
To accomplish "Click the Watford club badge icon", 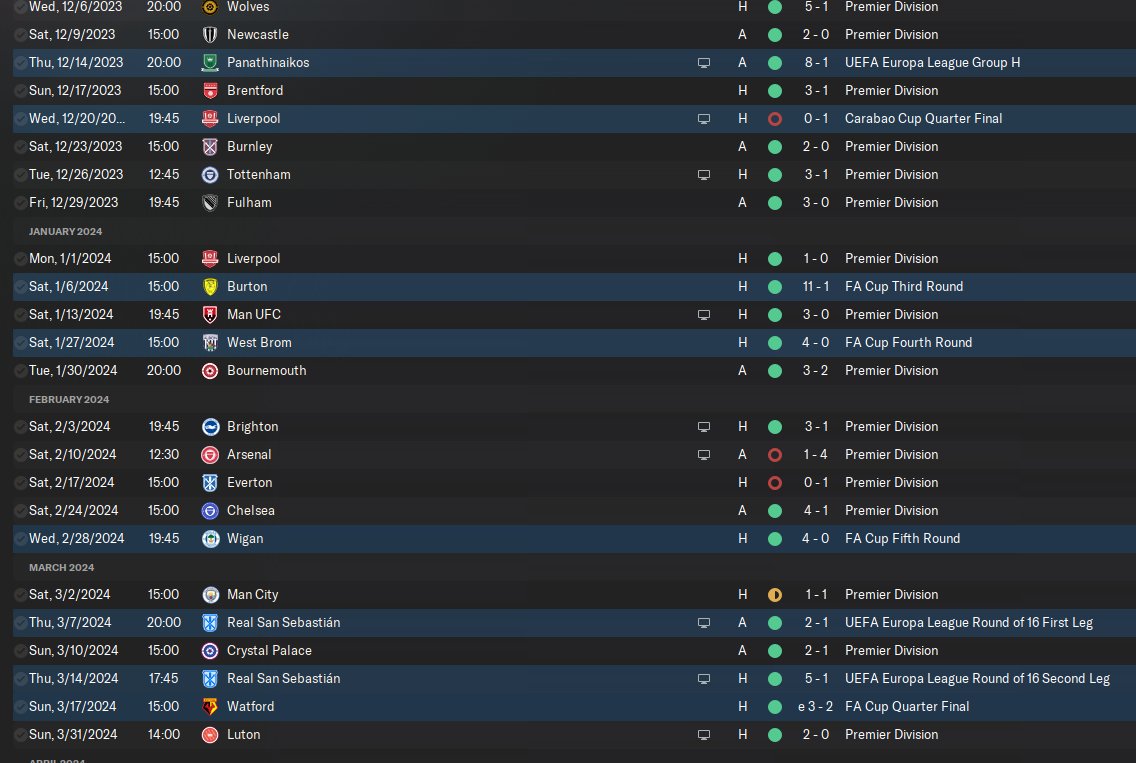I will 210,706.
